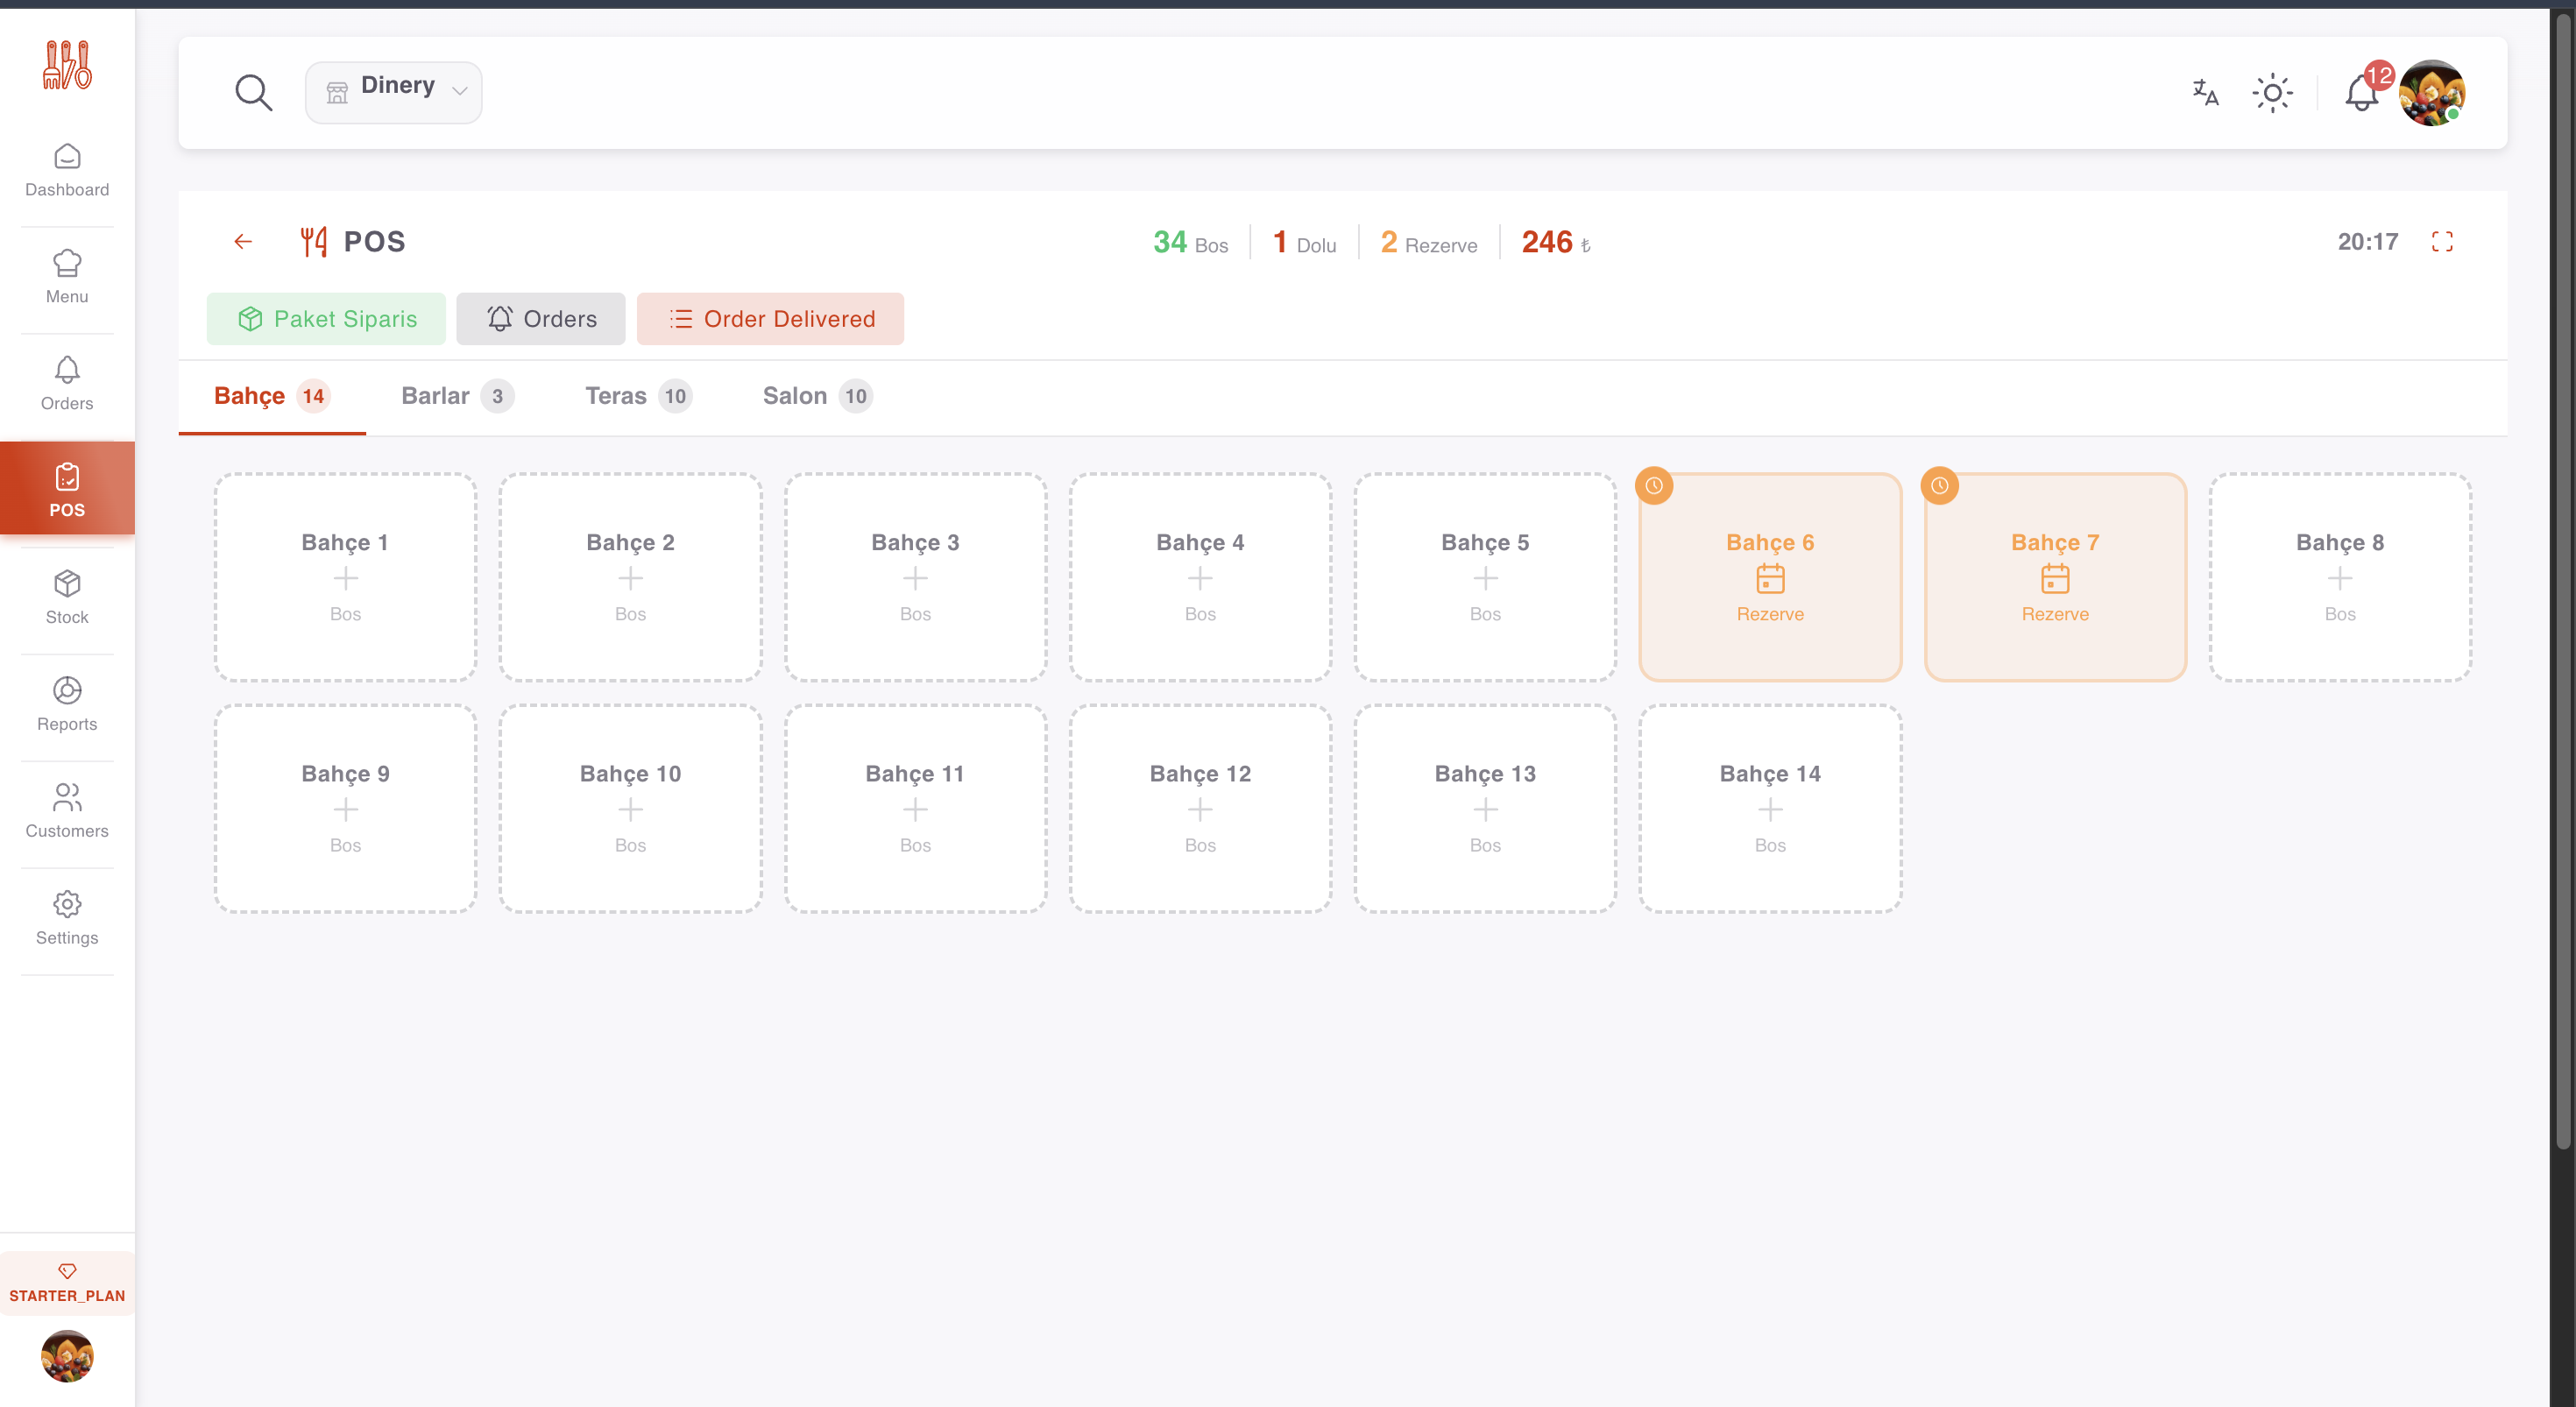This screenshot has height=1407, width=2576.
Task: Open the Dinery restaurant dropdown
Action: tap(393, 92)
